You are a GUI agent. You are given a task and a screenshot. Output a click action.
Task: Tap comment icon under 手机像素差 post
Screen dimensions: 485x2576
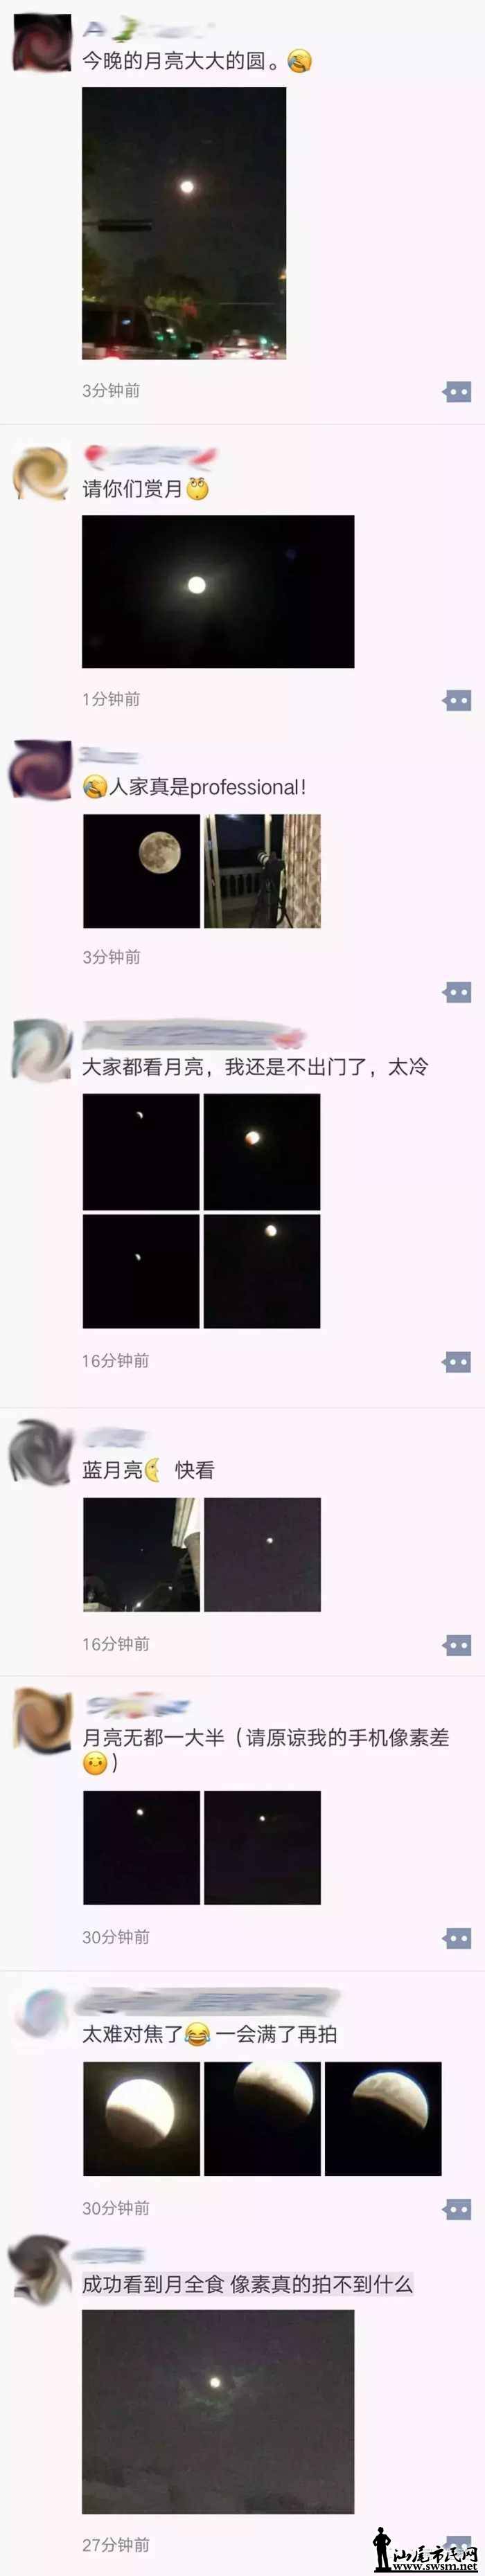click(x=457, y=1939)
